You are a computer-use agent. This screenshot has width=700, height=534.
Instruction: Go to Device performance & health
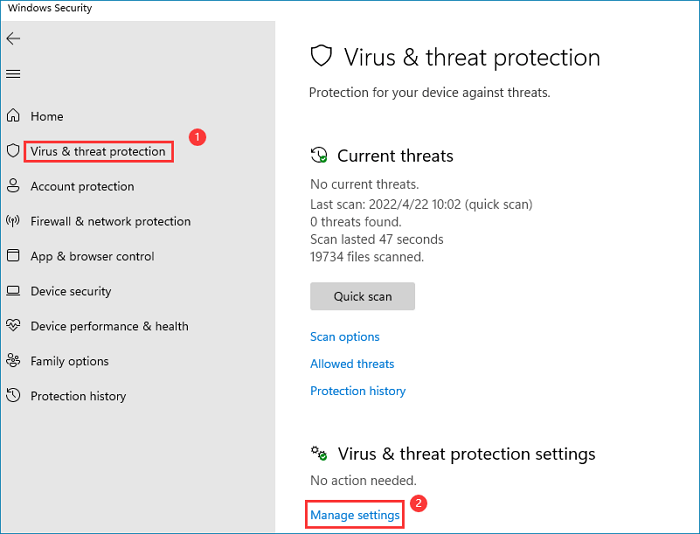[x=109, y=326]
